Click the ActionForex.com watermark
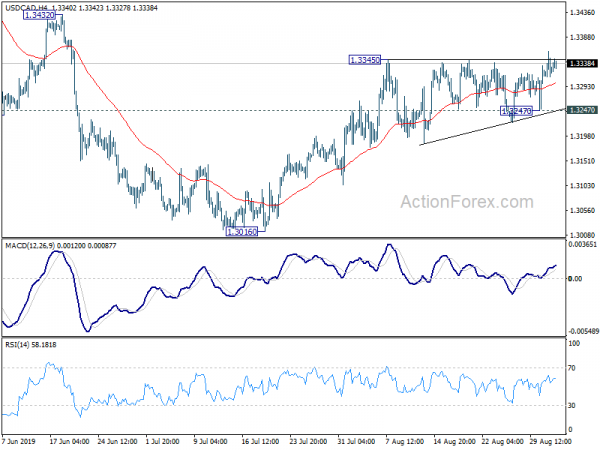The image size is (600, 450). (467, 202)
